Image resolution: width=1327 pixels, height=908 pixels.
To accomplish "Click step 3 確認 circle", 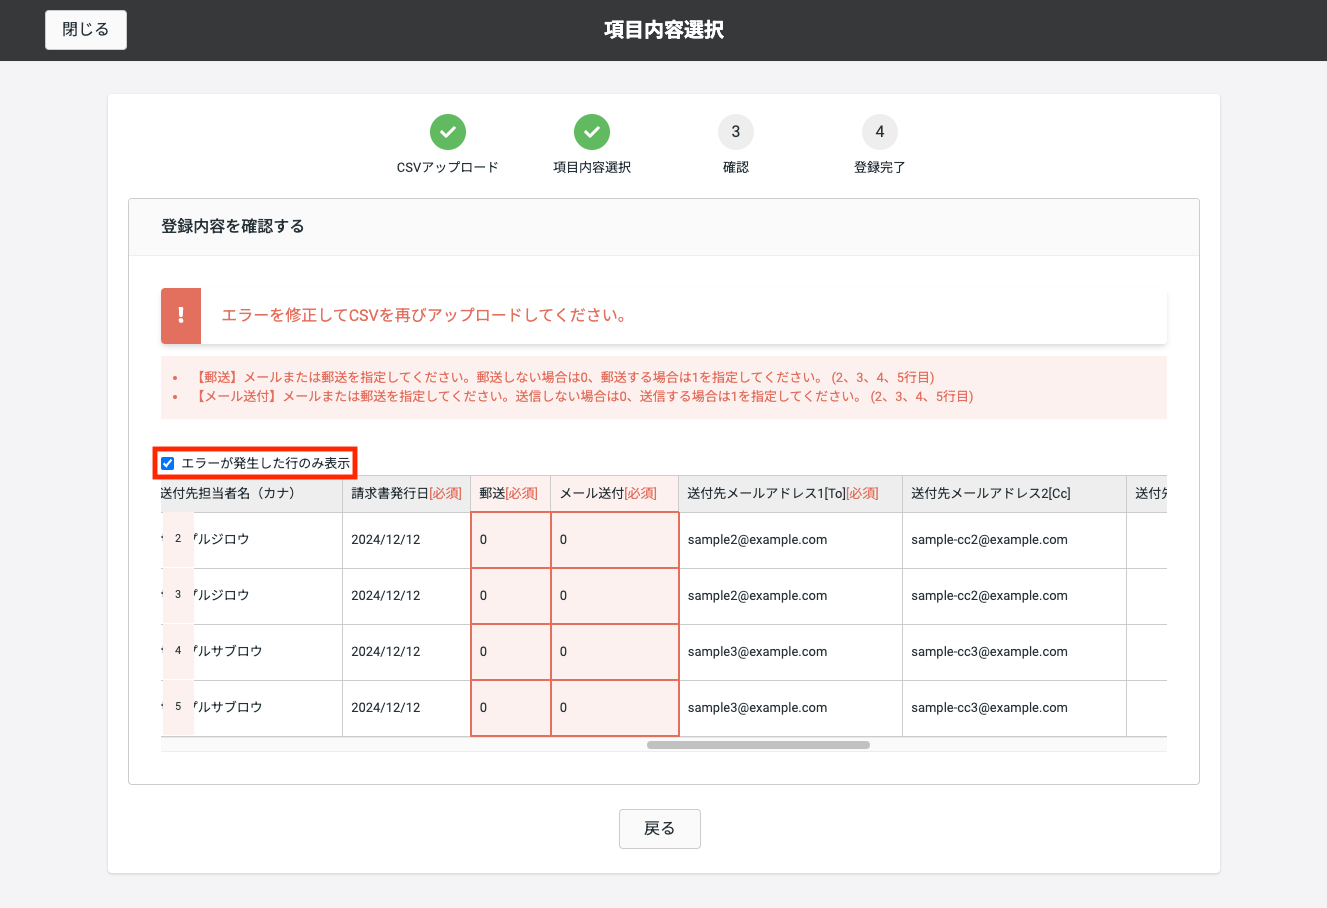I will pos(736,131).
